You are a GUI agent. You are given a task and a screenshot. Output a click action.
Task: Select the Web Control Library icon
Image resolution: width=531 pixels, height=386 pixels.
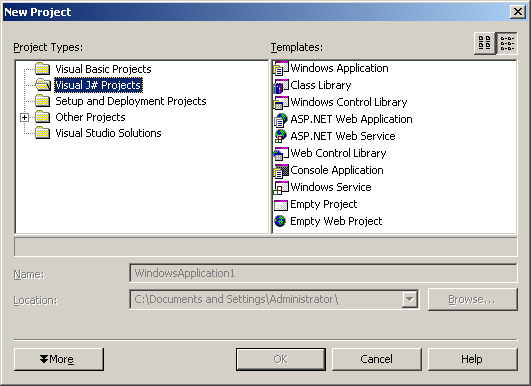tap(281, 153)
